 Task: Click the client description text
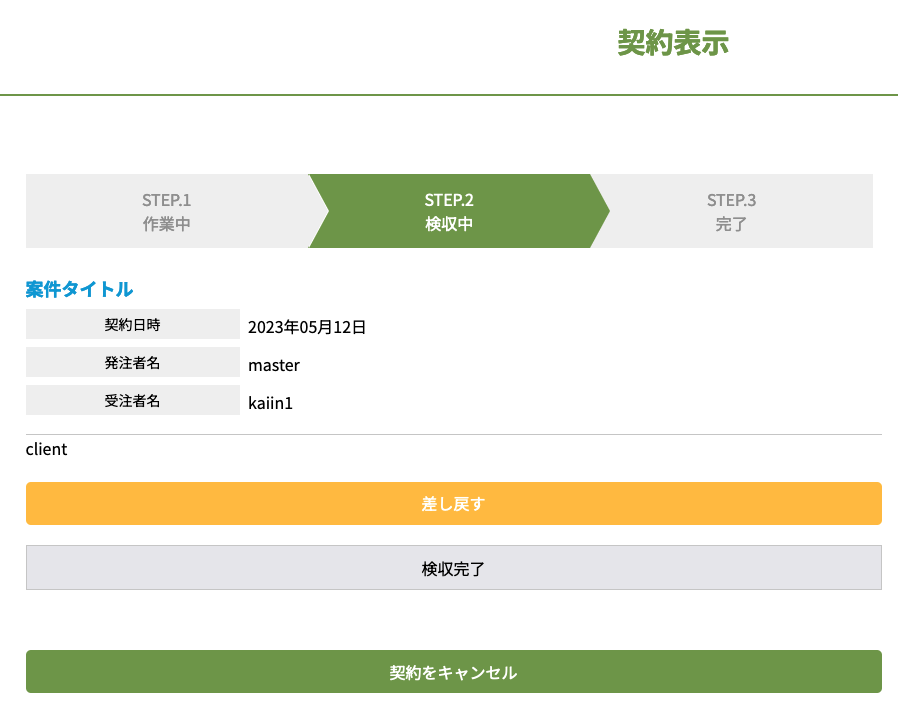point(47,449)
